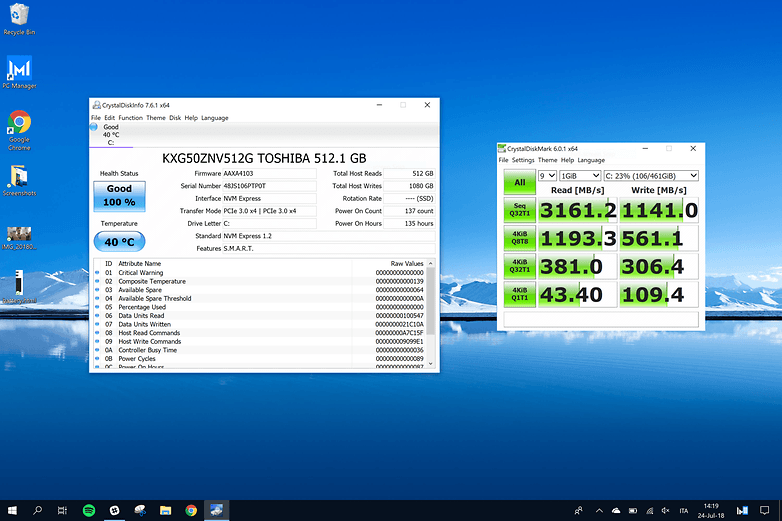Click the attribute list scroll down arrow

[x=431, y=364]
